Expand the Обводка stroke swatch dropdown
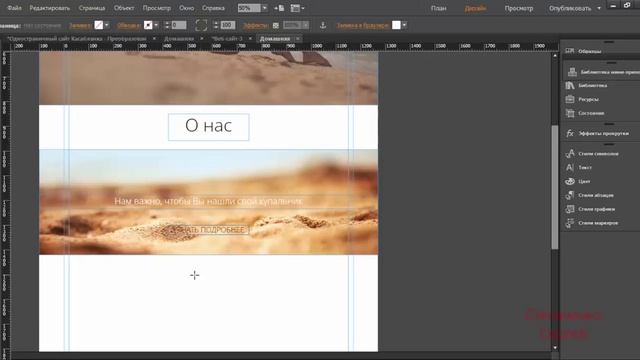This screenshot has height=360, width=640. pos(156,25)
